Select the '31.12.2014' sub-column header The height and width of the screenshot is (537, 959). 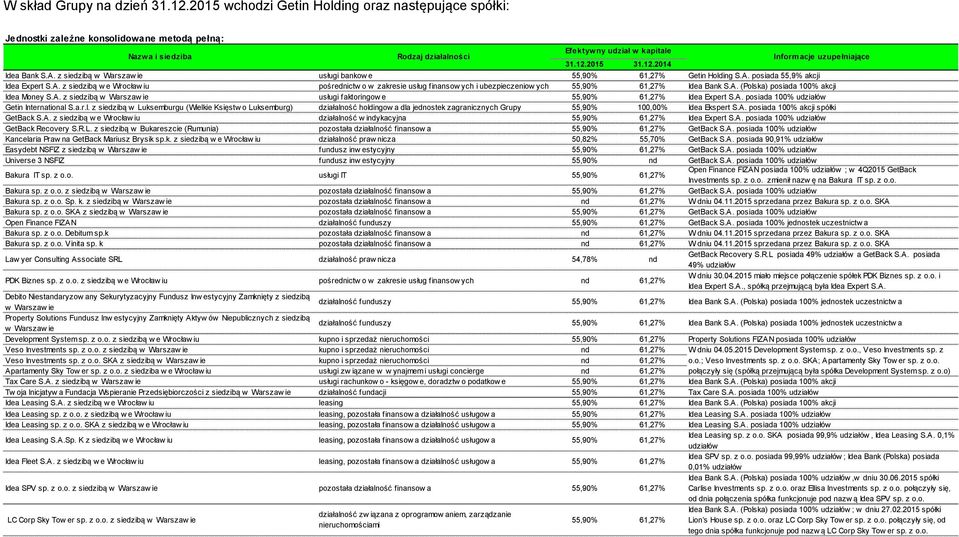point(652,64)
